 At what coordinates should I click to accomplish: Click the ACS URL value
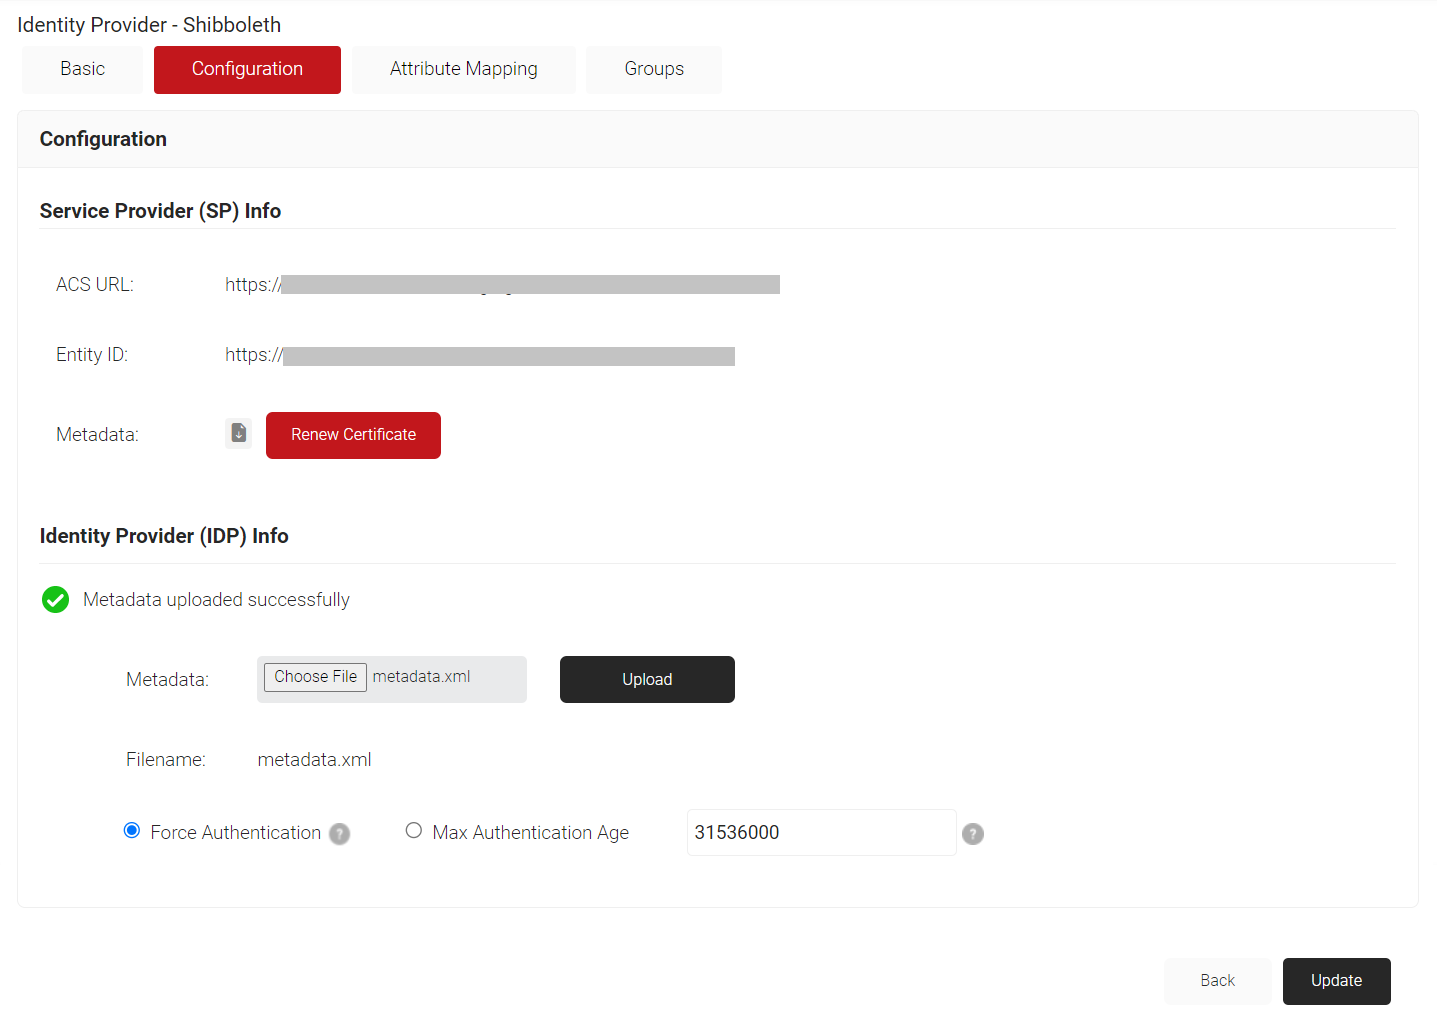click(x=502, y=285)
